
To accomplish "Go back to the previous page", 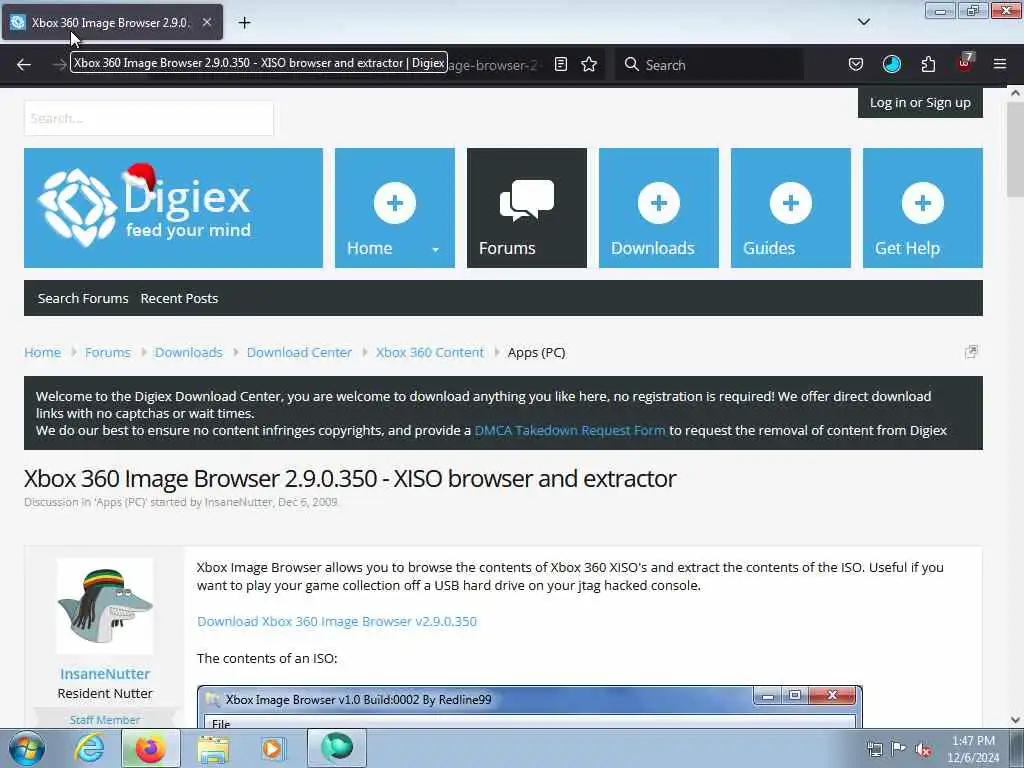I will click(24, 65).
